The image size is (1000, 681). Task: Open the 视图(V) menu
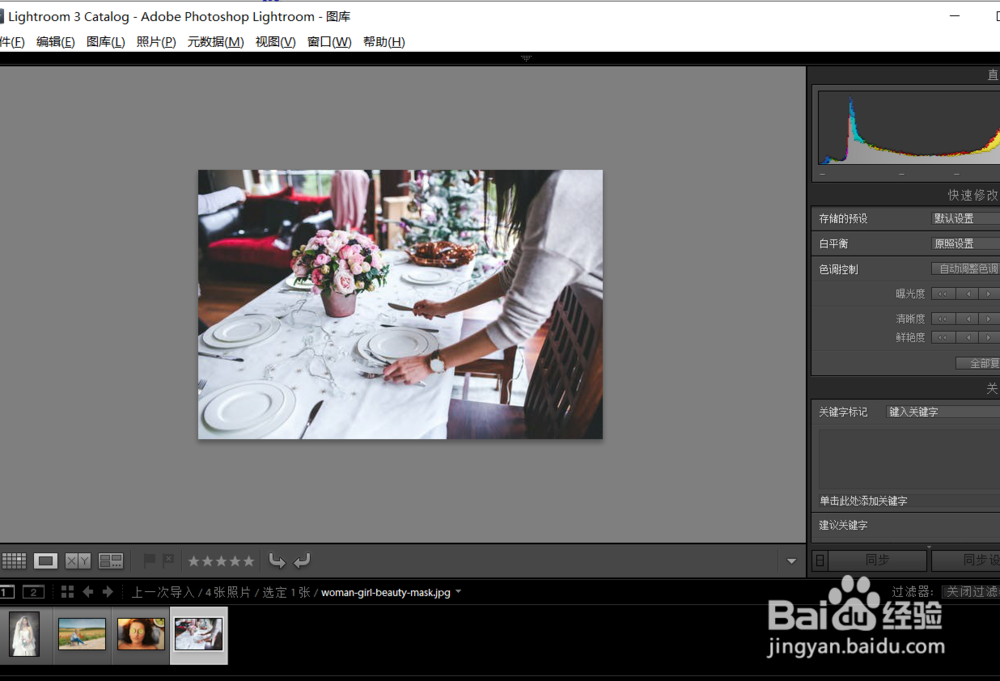[x=276, y=42]
